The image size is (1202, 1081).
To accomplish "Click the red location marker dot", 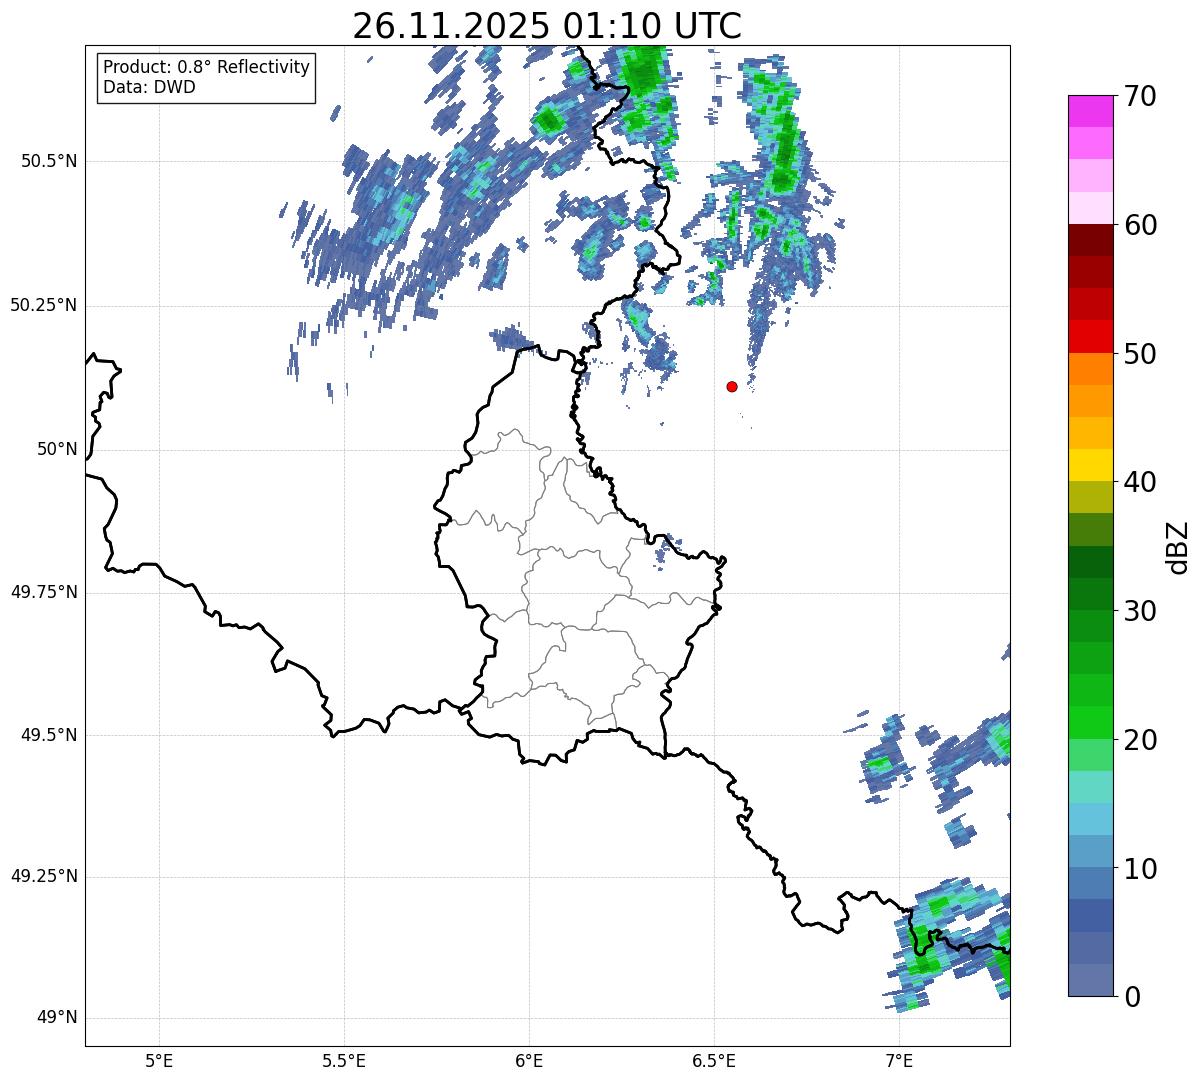I will pos(732,386).
